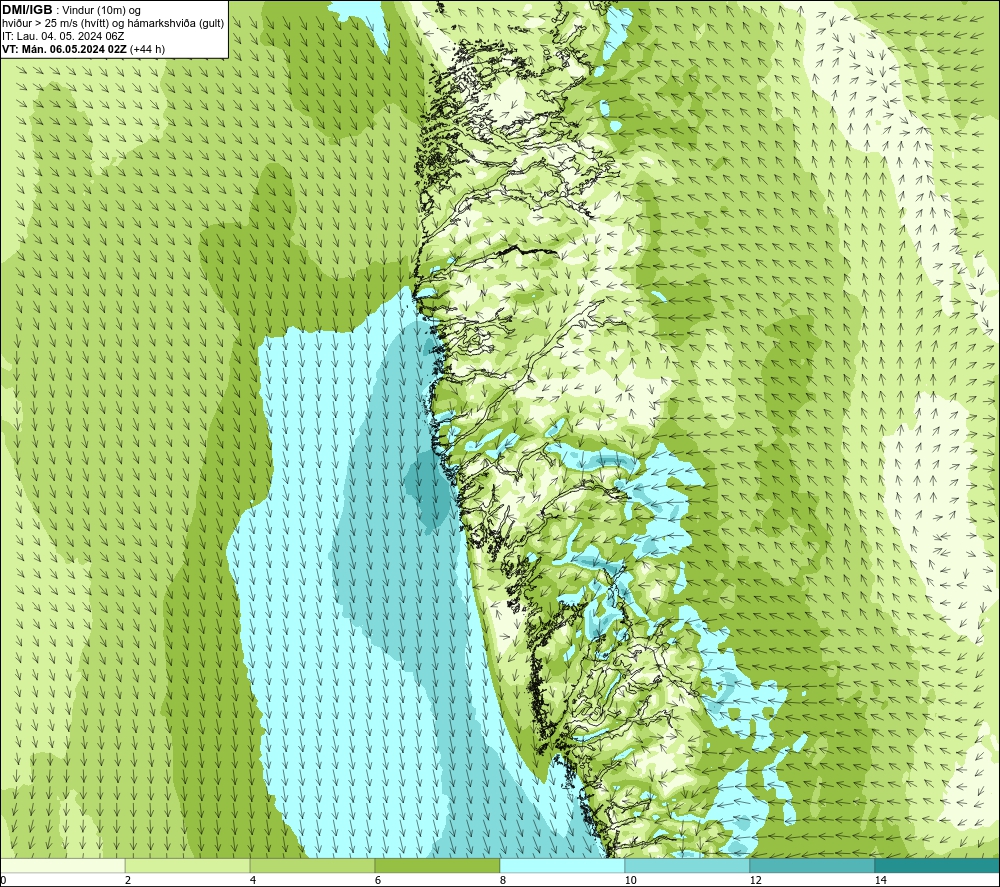Select the 10–12 m/s cyan color swatch
Screen dimensions: 1000x887
point(688,866)
